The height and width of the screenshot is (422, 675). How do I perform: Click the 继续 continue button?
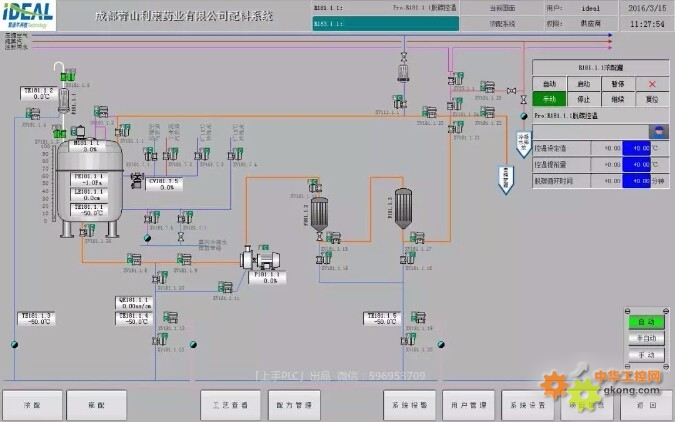[618, 99]
